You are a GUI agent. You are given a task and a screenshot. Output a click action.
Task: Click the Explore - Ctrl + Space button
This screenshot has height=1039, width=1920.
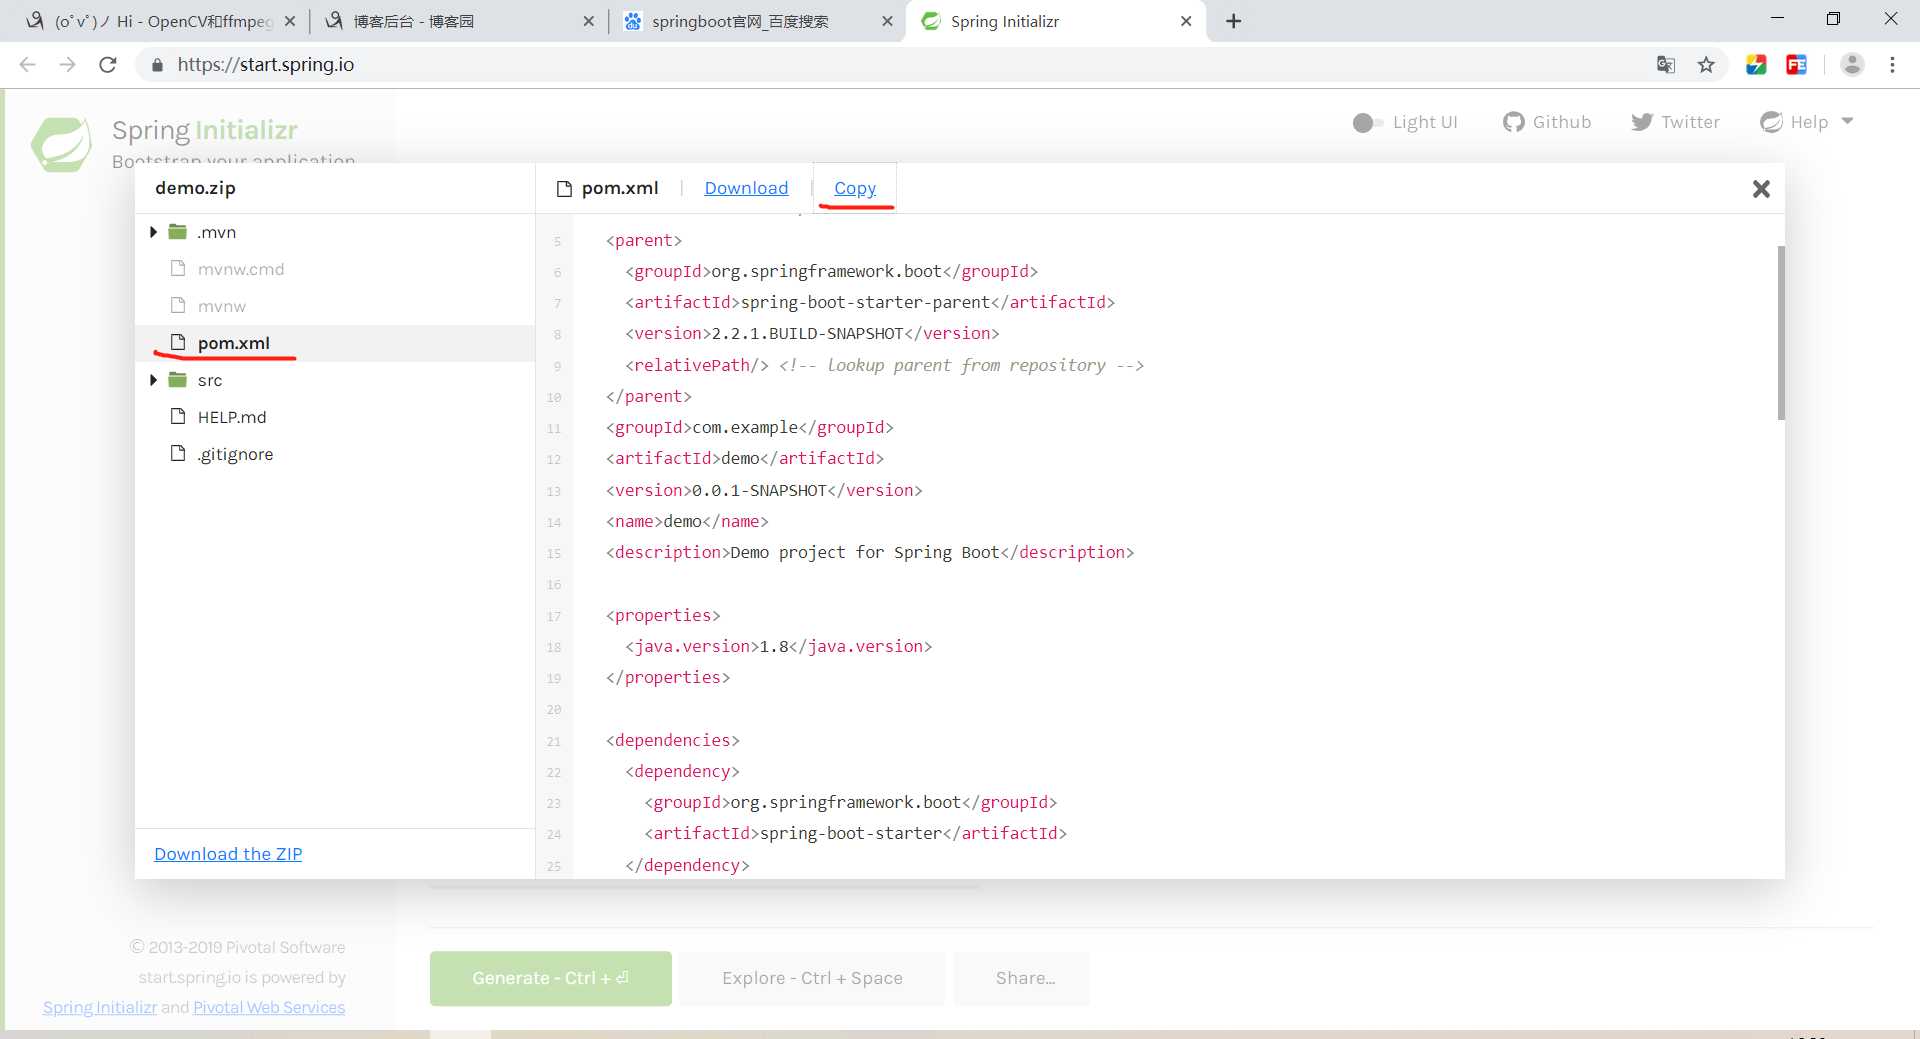click(x=812, y=978)
